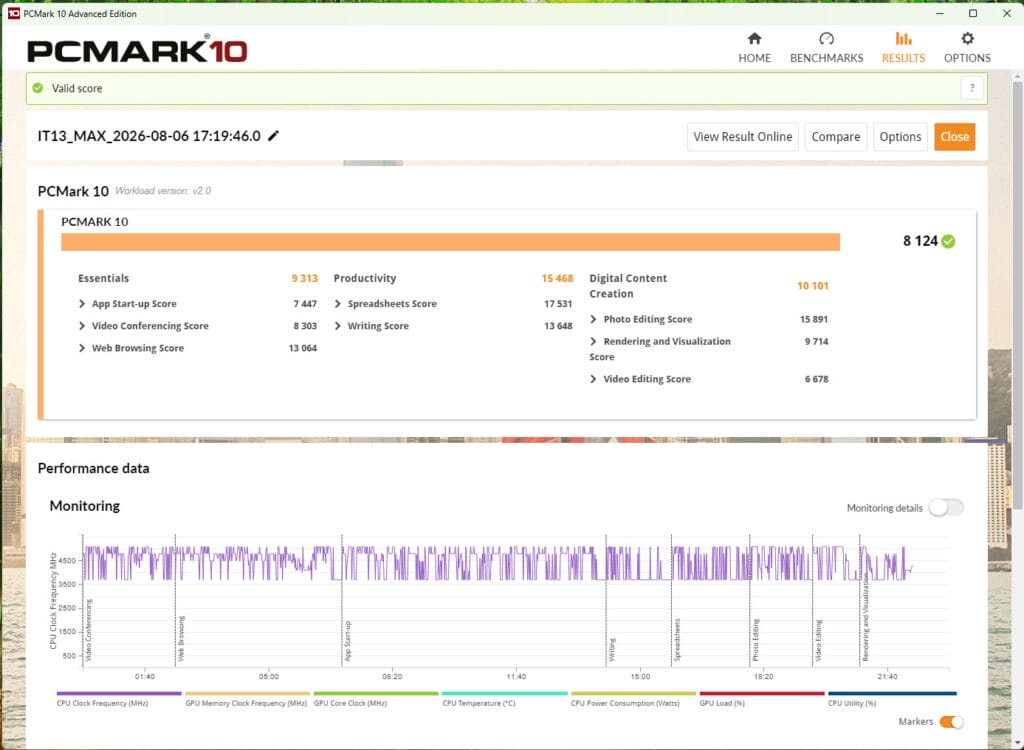Click the green check next to 8 124
1024x750 pixels.
click(x=948, y=241)
